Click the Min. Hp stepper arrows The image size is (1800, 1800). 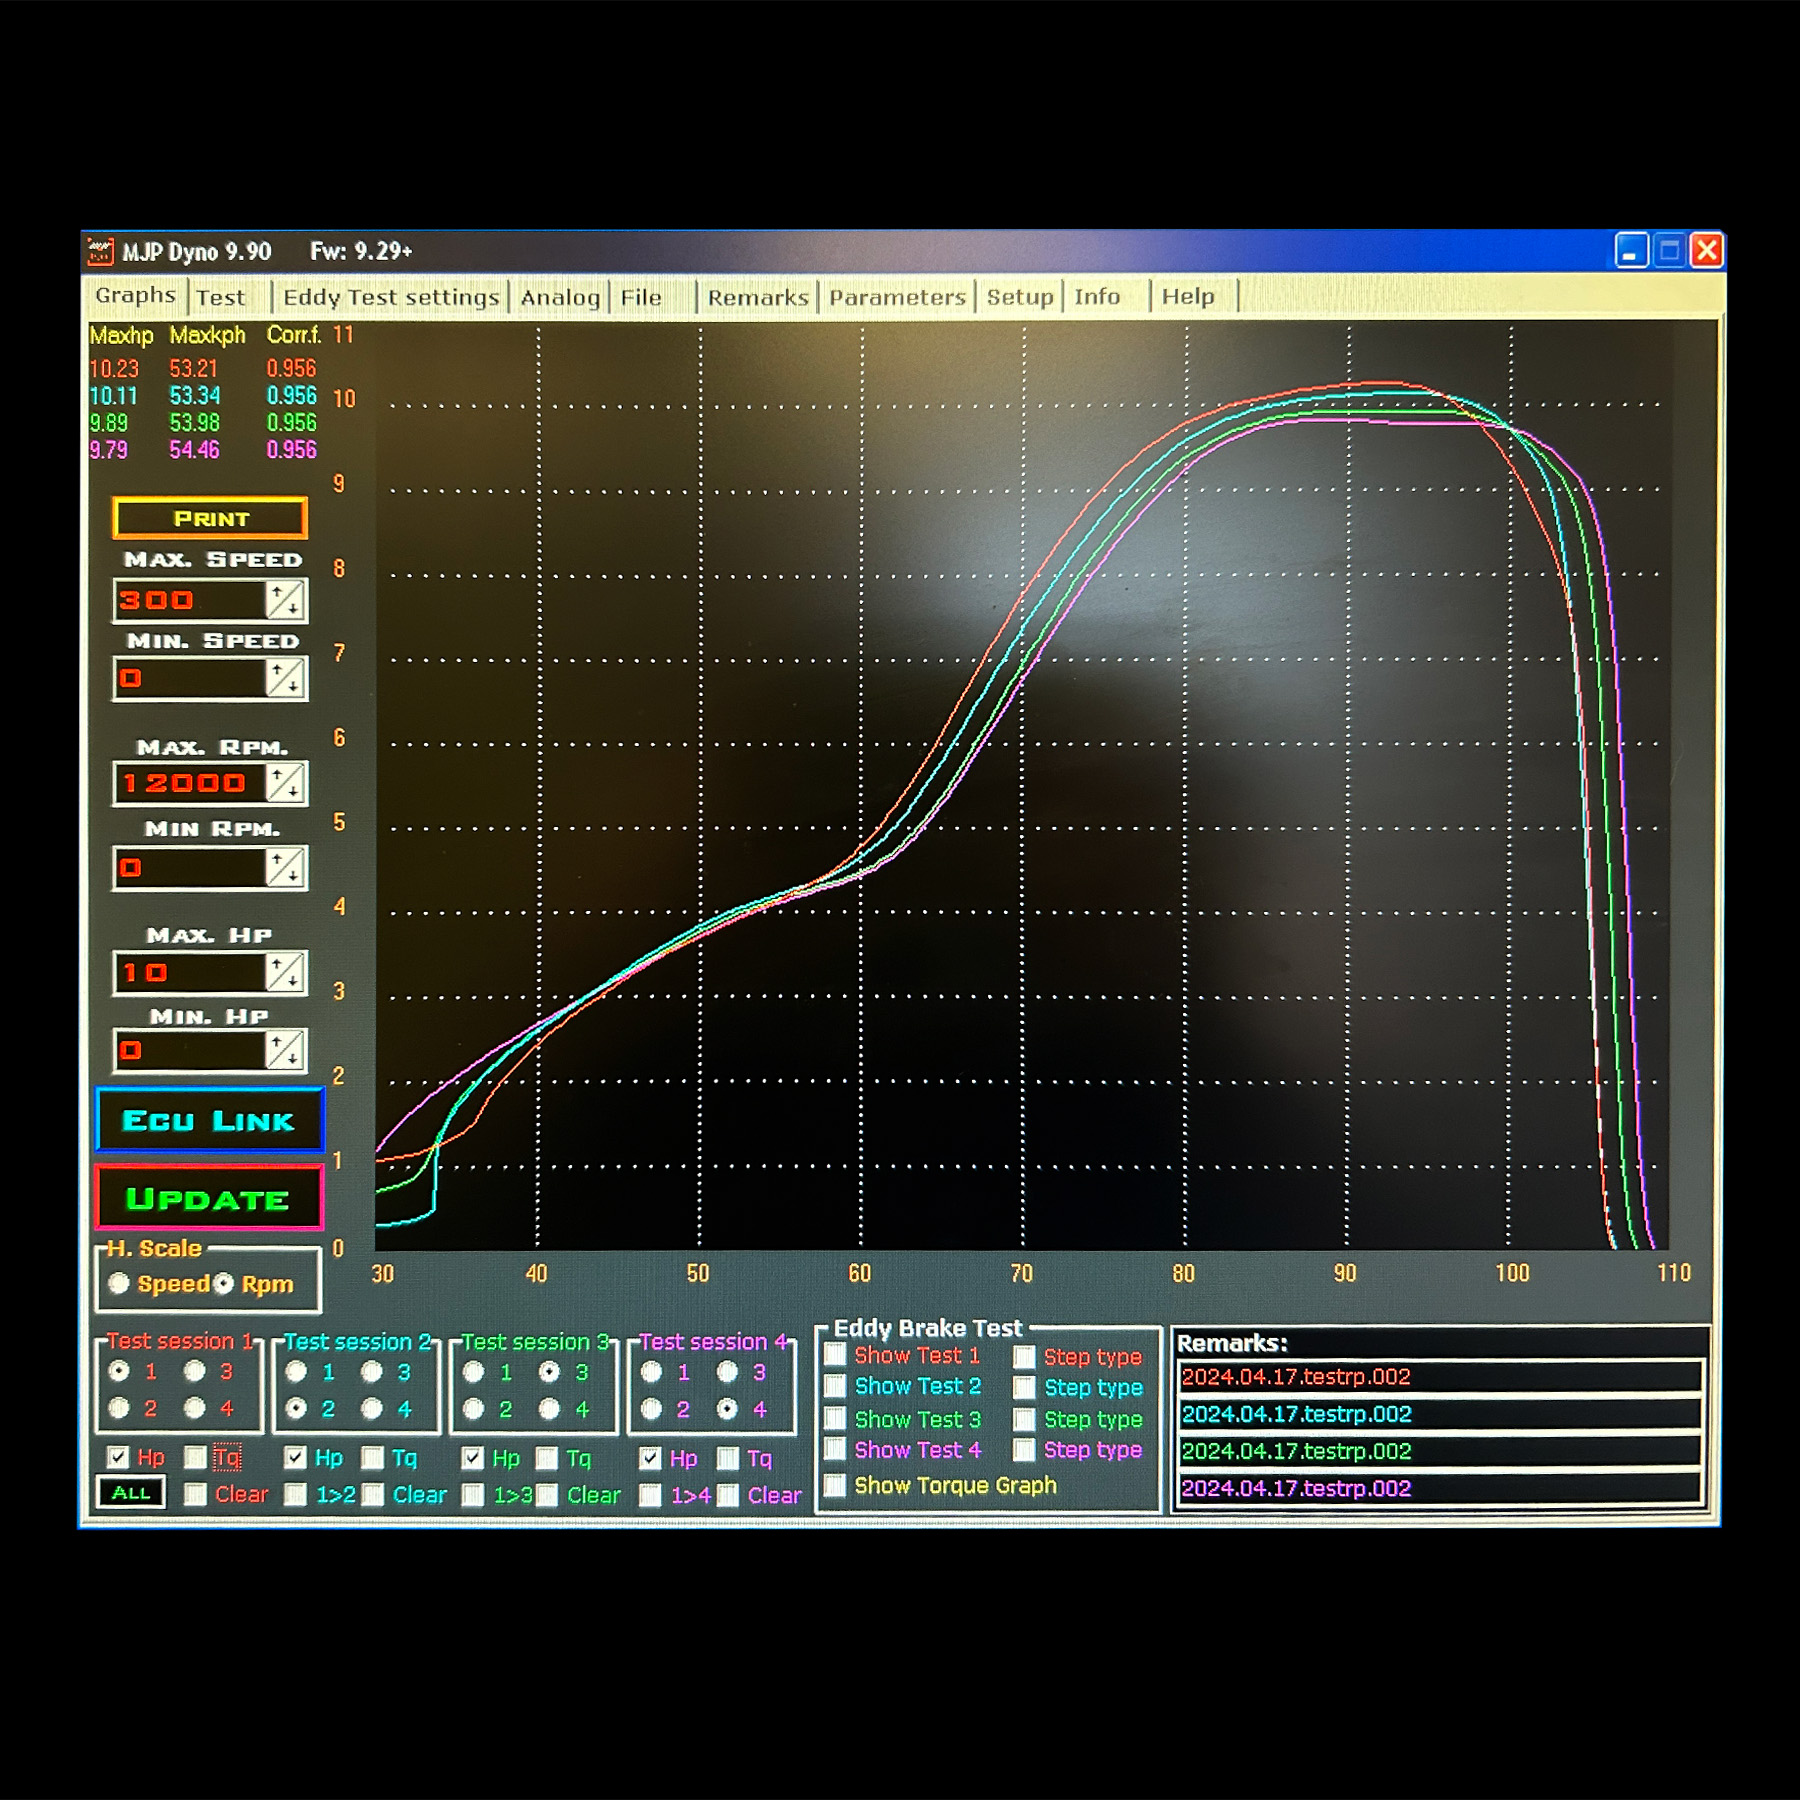[285, 1050]
